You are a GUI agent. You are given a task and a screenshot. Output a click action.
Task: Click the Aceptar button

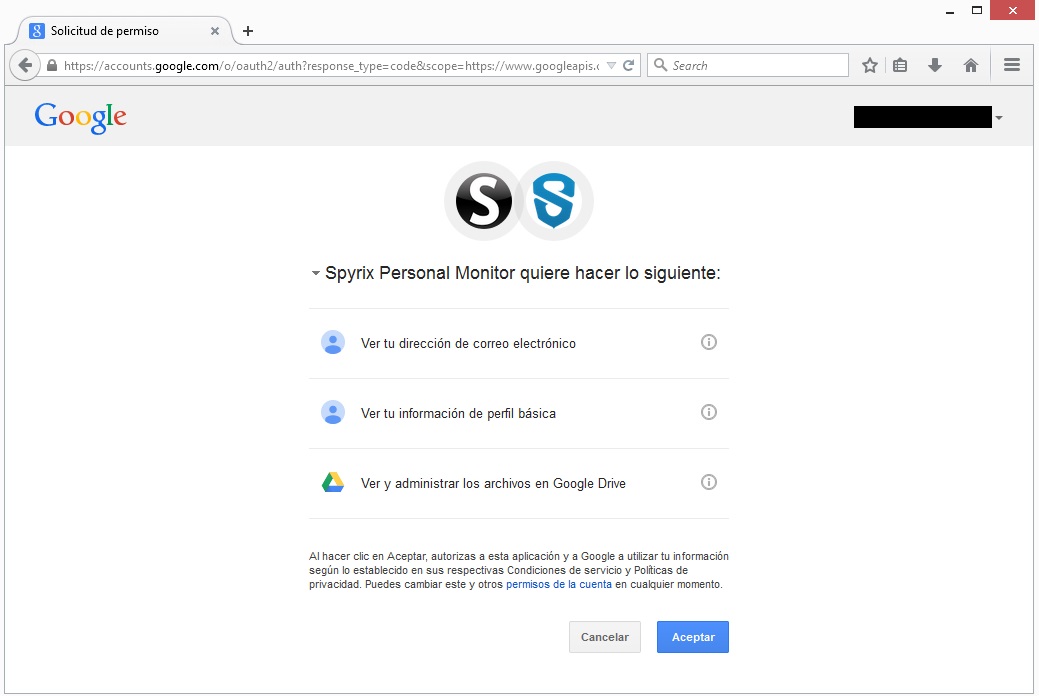(693, 637)
